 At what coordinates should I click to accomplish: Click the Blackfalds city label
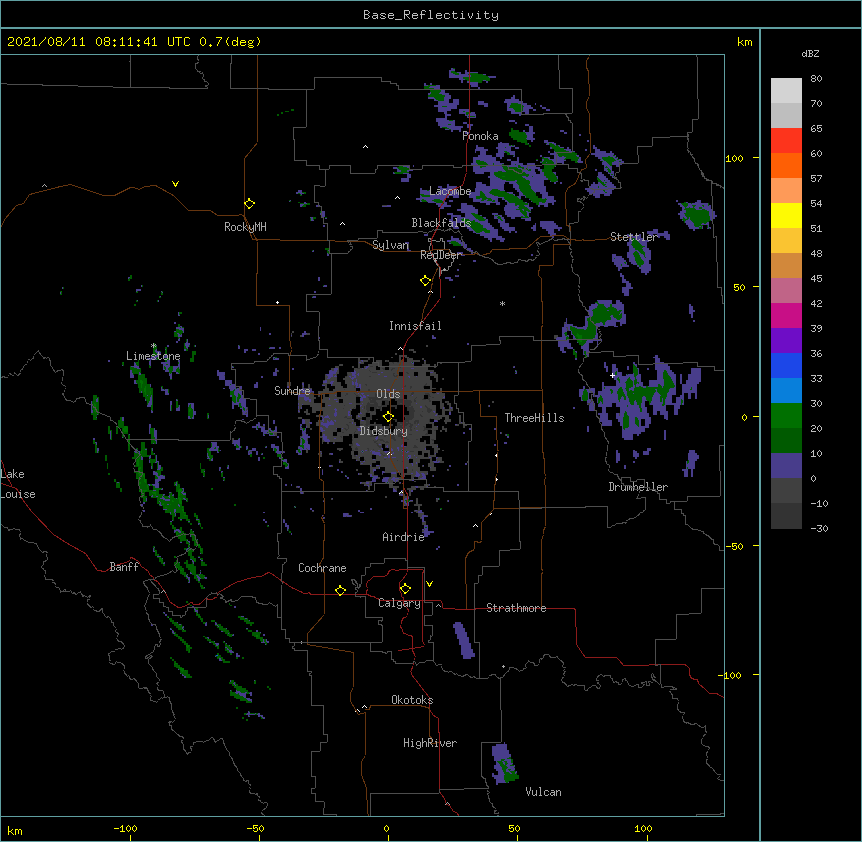(441, 223)
